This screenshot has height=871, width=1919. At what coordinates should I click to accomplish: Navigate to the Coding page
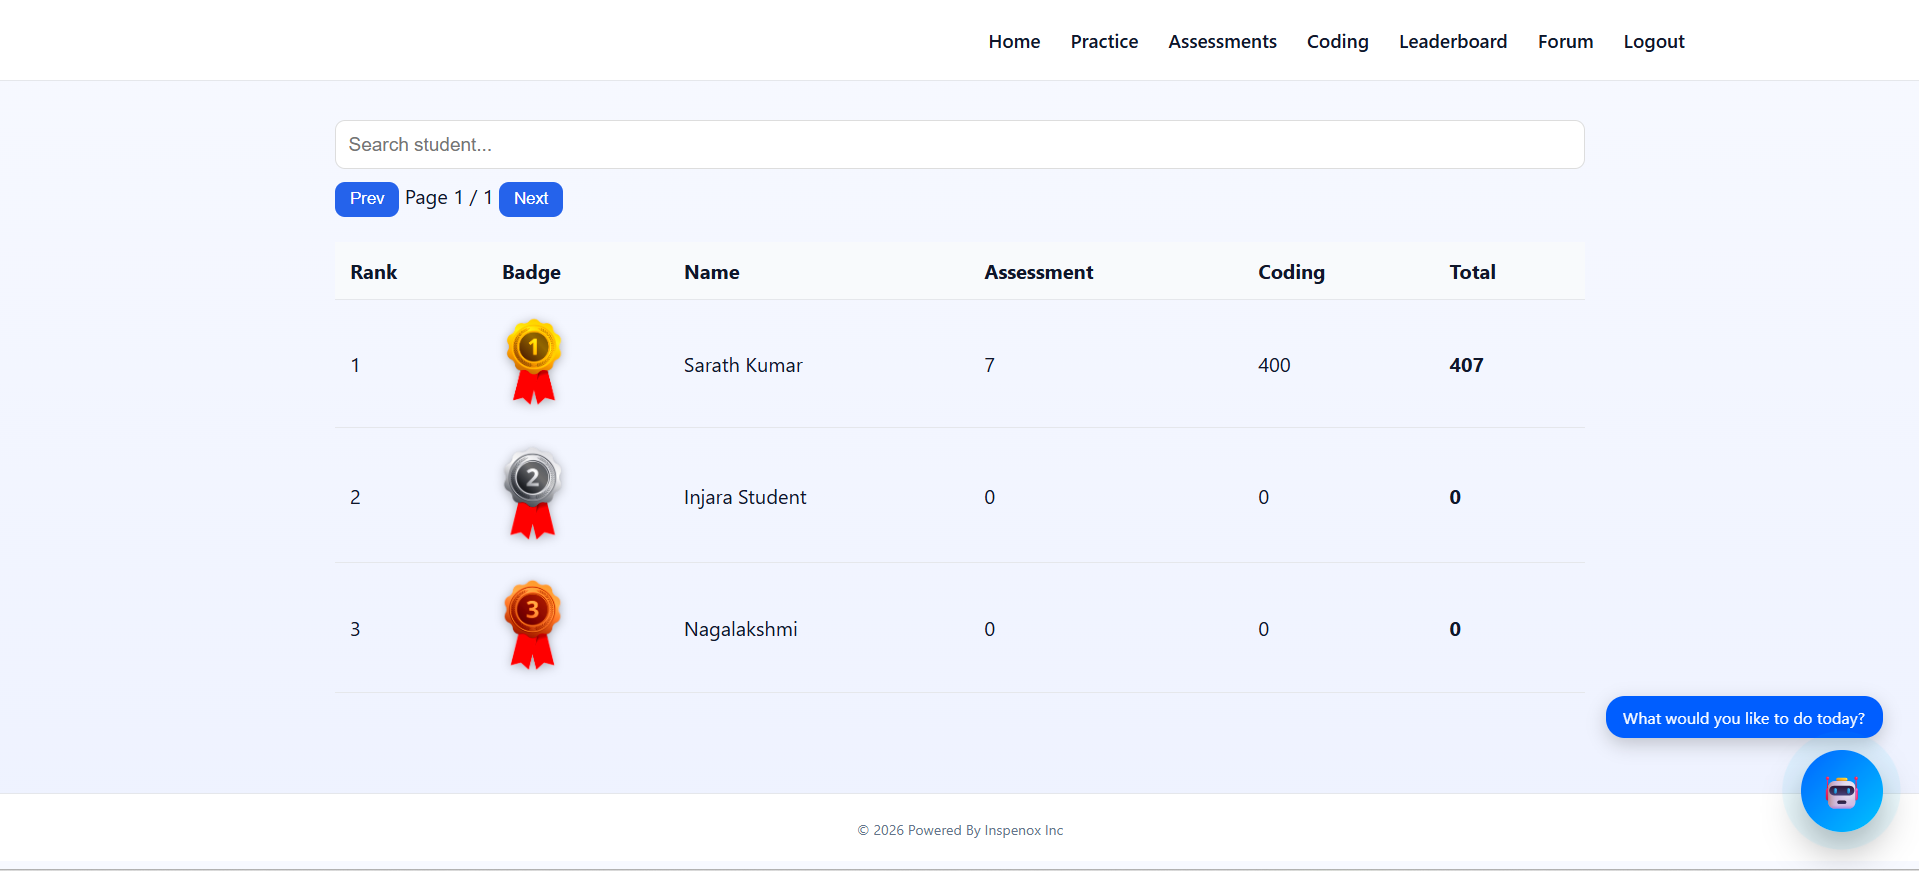point(1337,42)
